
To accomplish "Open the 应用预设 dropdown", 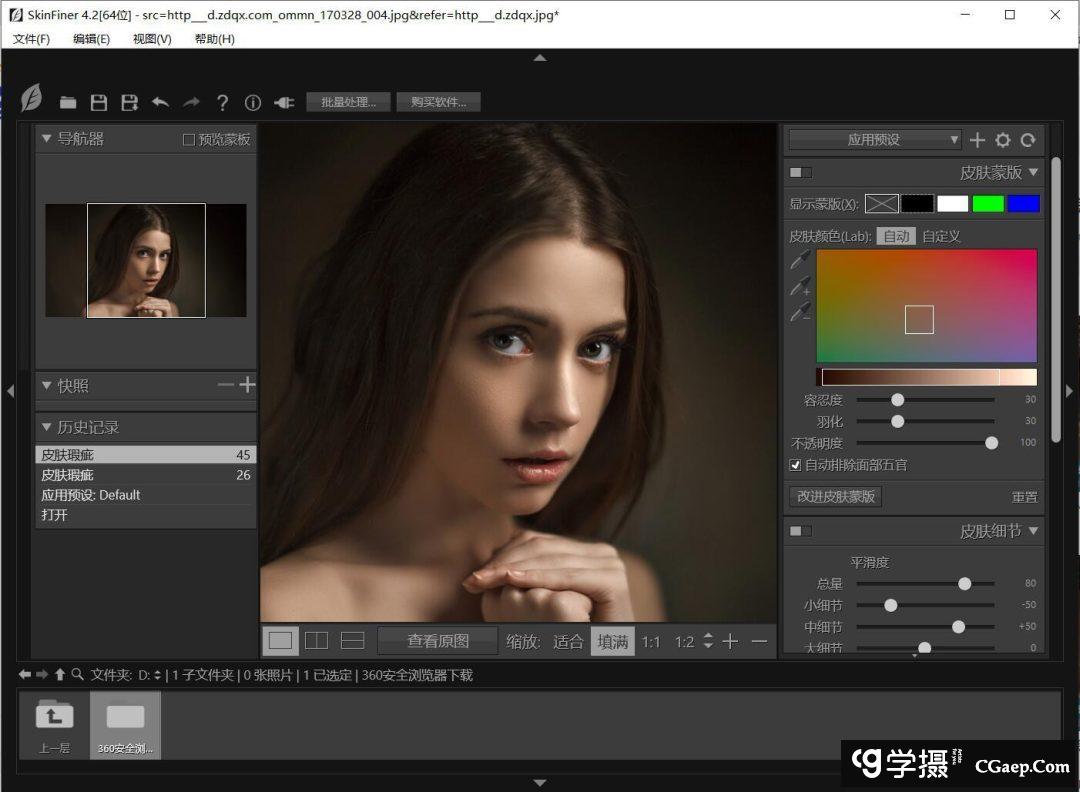I will (x=875, y=140).
